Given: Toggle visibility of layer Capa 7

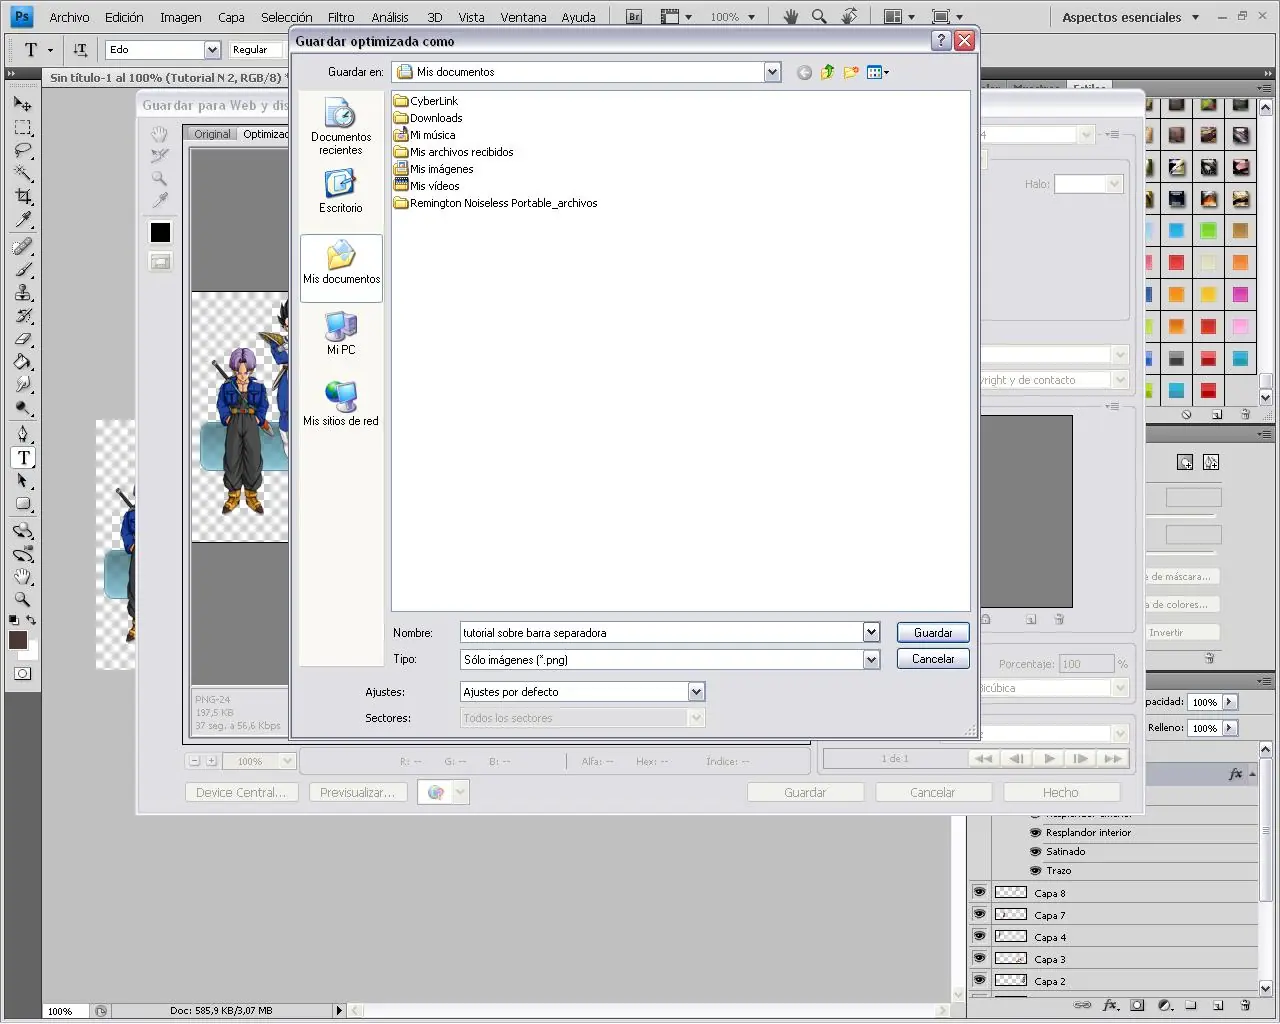Looking at the screenshot, I should (x=979, y=914).
